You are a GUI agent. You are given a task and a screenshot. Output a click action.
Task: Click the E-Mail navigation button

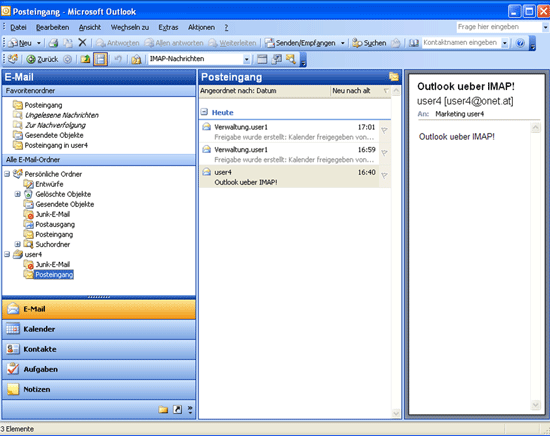99,309
